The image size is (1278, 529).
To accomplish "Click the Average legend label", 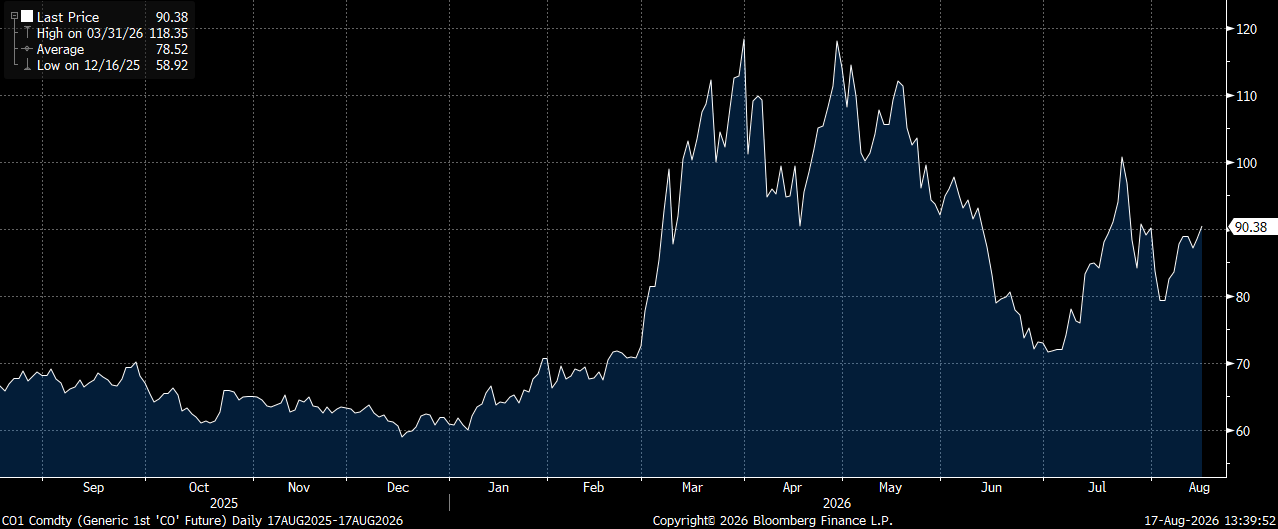I will point(61,49).
